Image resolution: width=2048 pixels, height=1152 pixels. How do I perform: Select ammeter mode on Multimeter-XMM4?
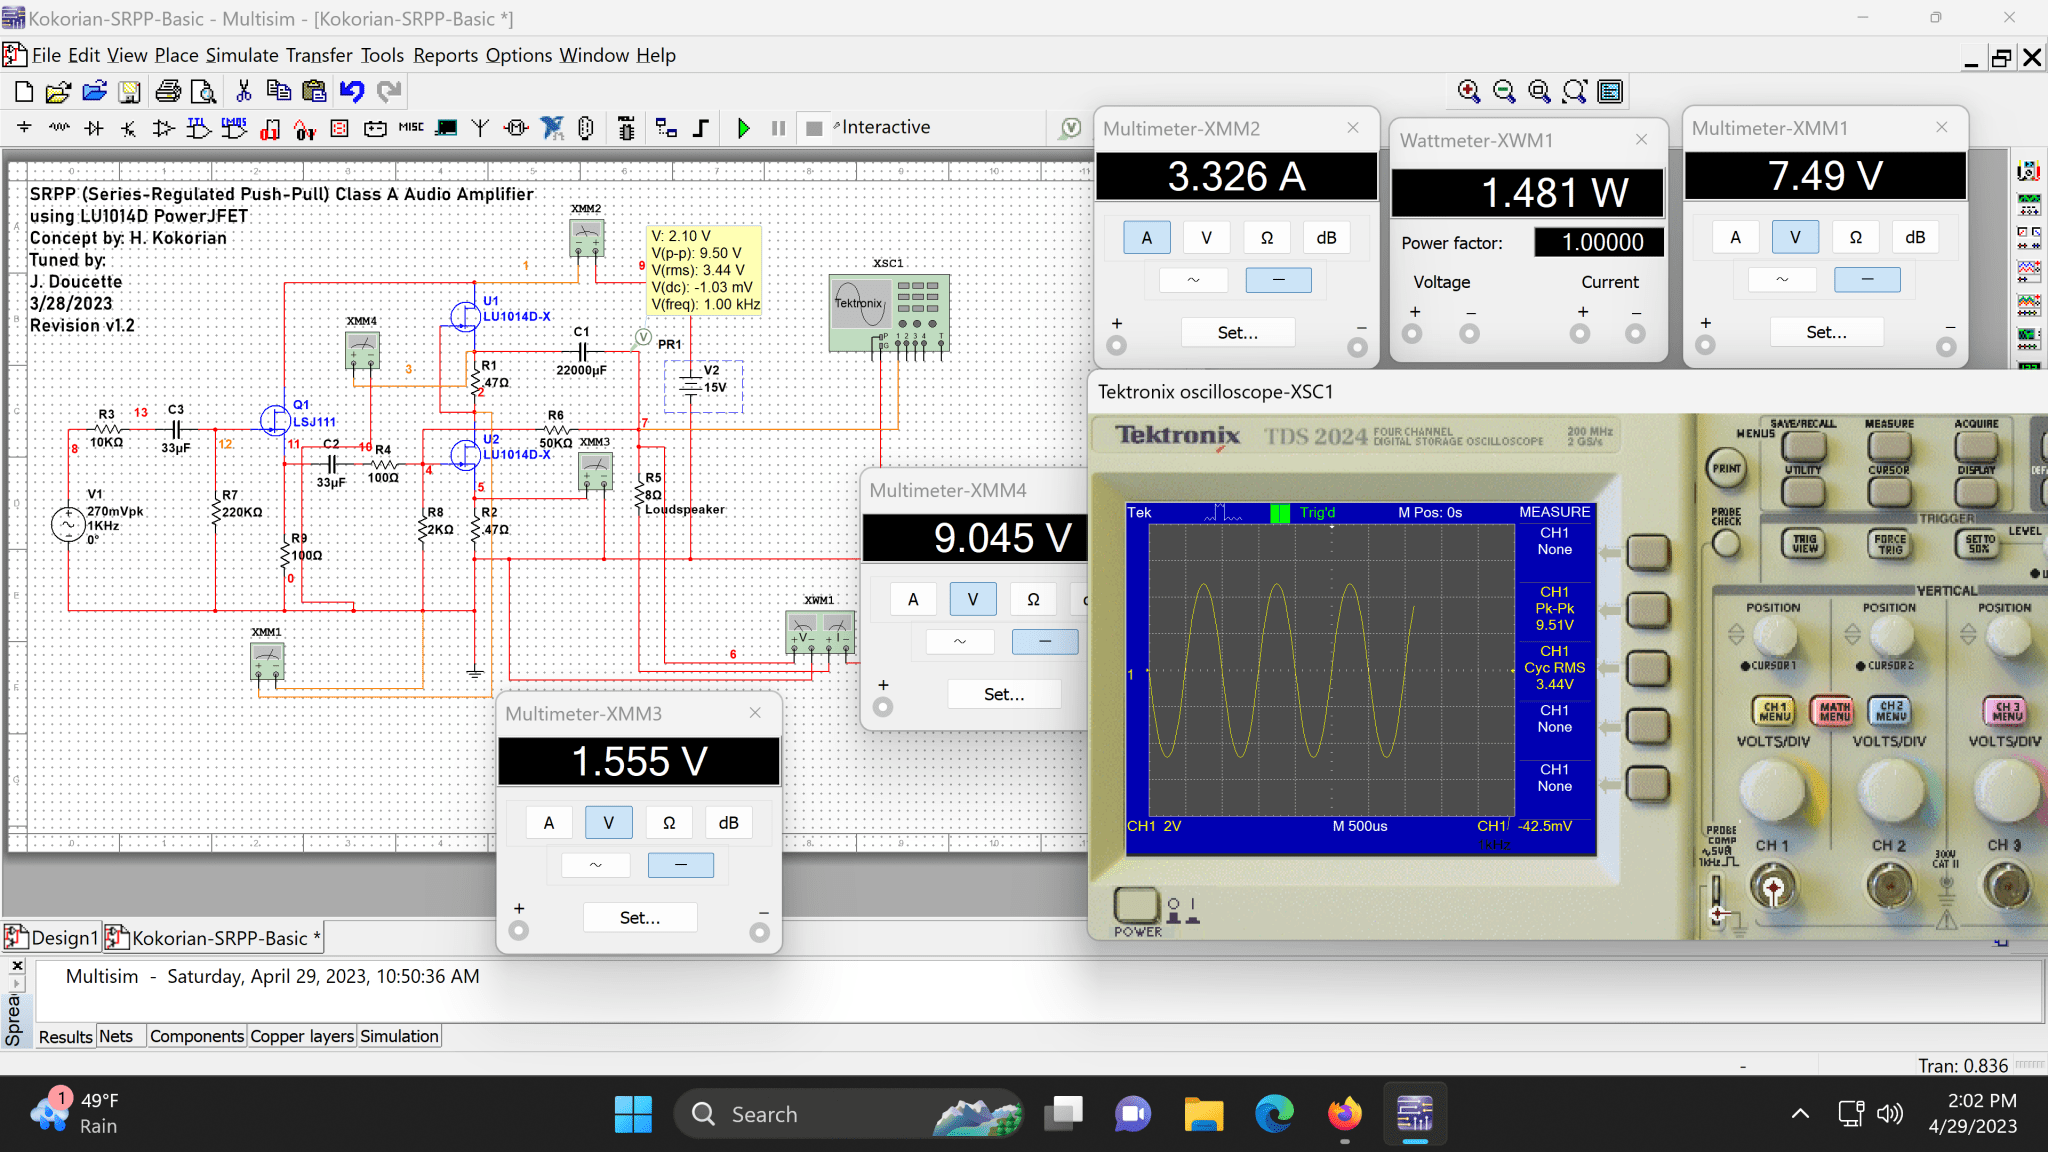click(x=912, y=599)
